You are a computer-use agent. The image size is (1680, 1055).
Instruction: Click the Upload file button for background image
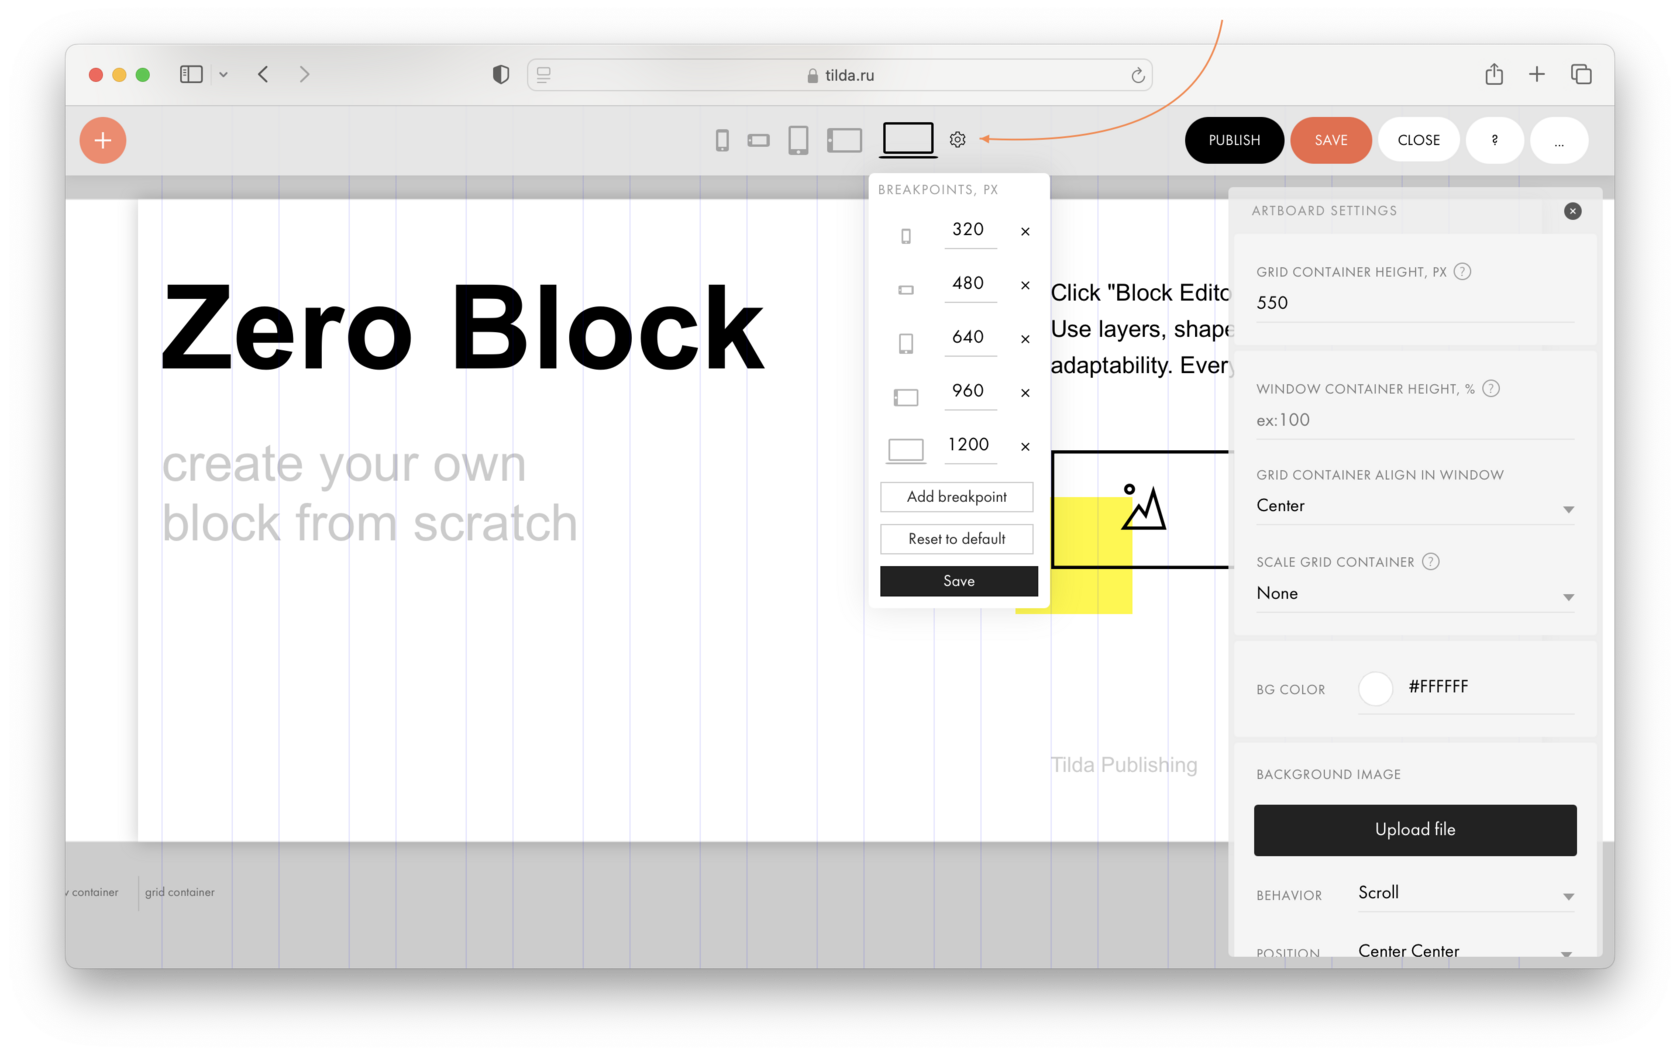coord(1414,830)
